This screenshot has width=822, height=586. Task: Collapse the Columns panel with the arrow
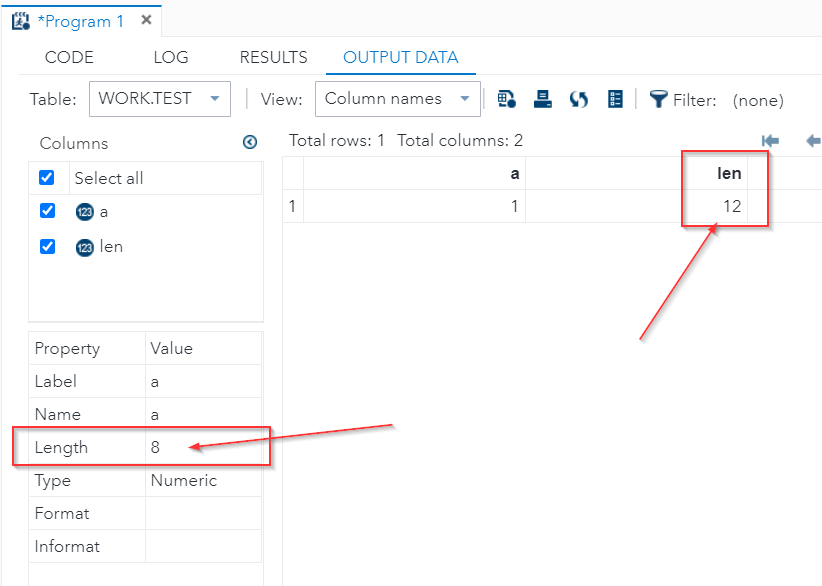tap(250, 143)
